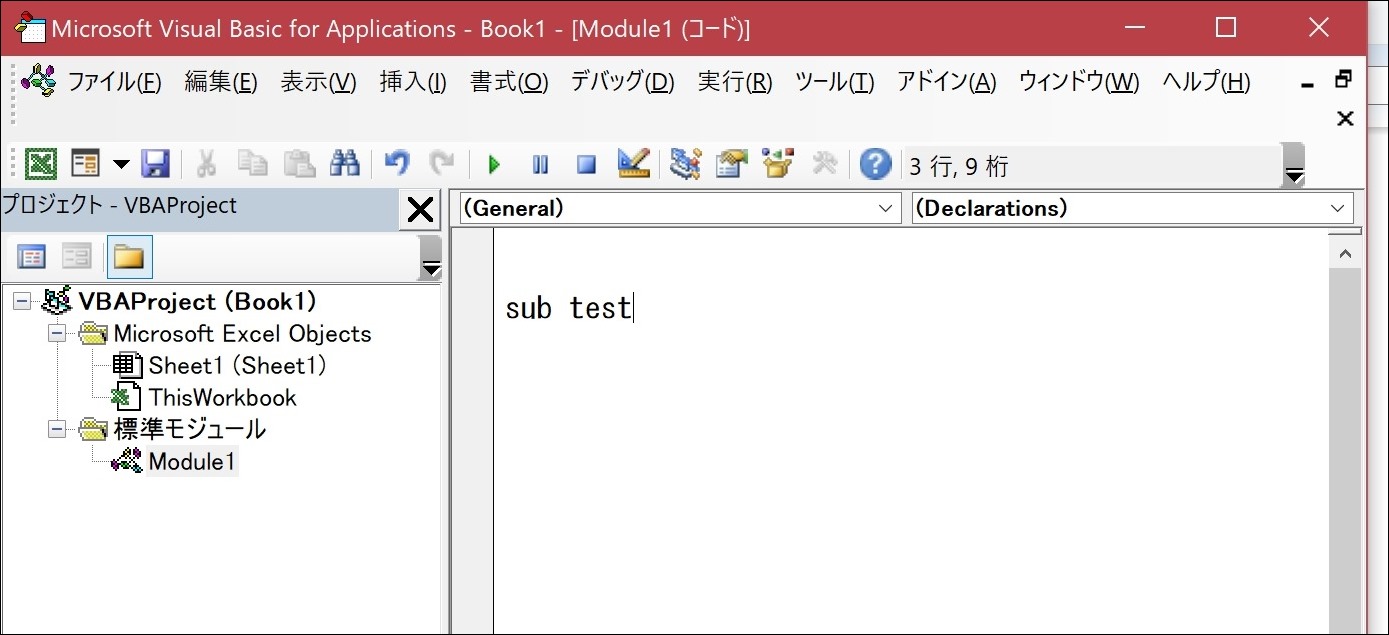Click the left margin indicator bar of code
This screenshot has height=635, width=1389.
coord(472,430)
